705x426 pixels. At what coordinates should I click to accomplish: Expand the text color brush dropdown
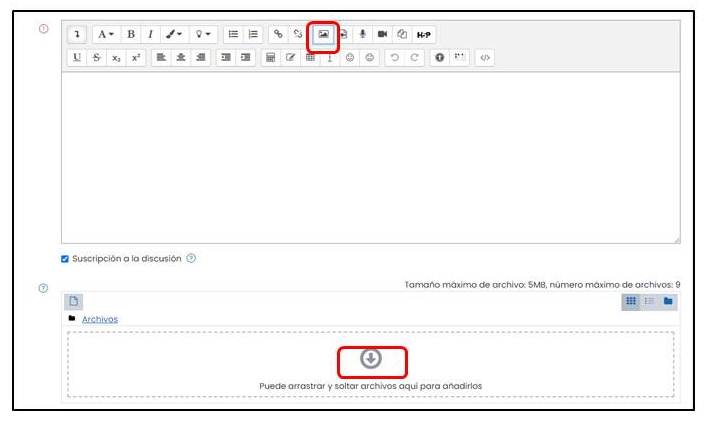tap(174, 34)
